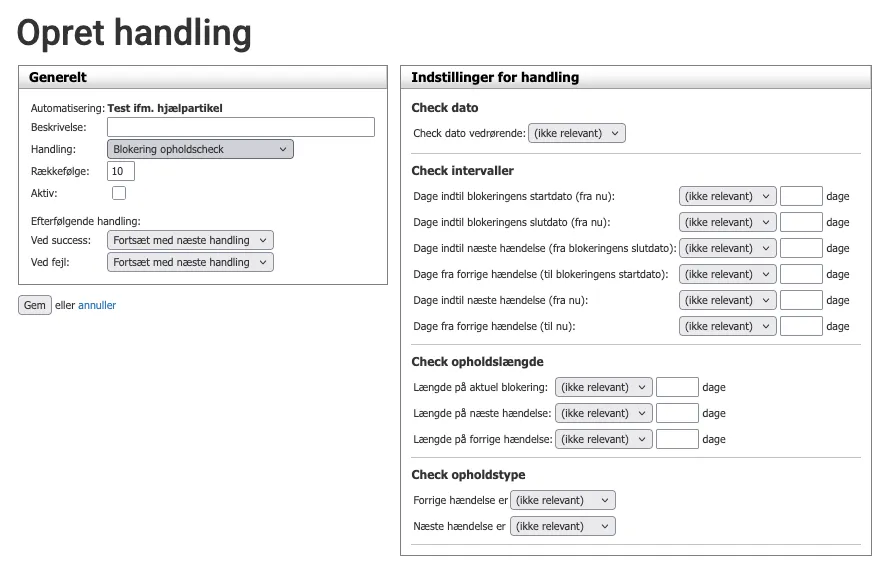Click days field for blokeringens startdato (fra nu)
This screenshot has height=564, width=878.
point(801,196)
